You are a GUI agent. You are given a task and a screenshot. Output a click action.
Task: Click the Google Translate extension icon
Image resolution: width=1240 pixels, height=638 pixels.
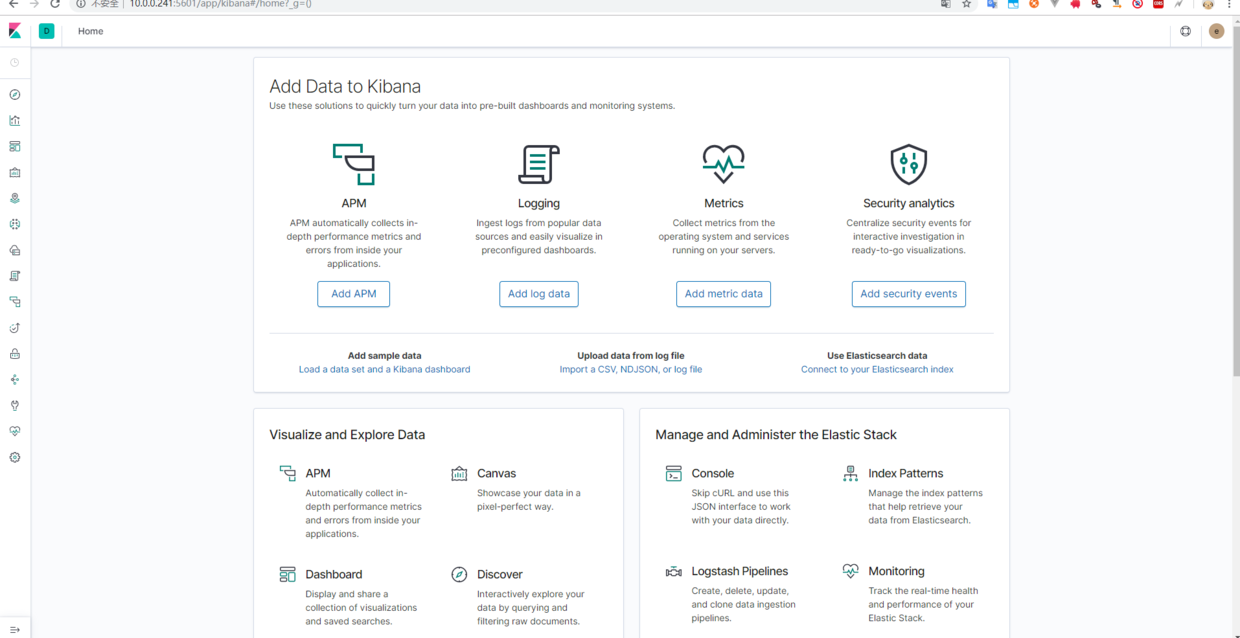click(x=992, y=4)
